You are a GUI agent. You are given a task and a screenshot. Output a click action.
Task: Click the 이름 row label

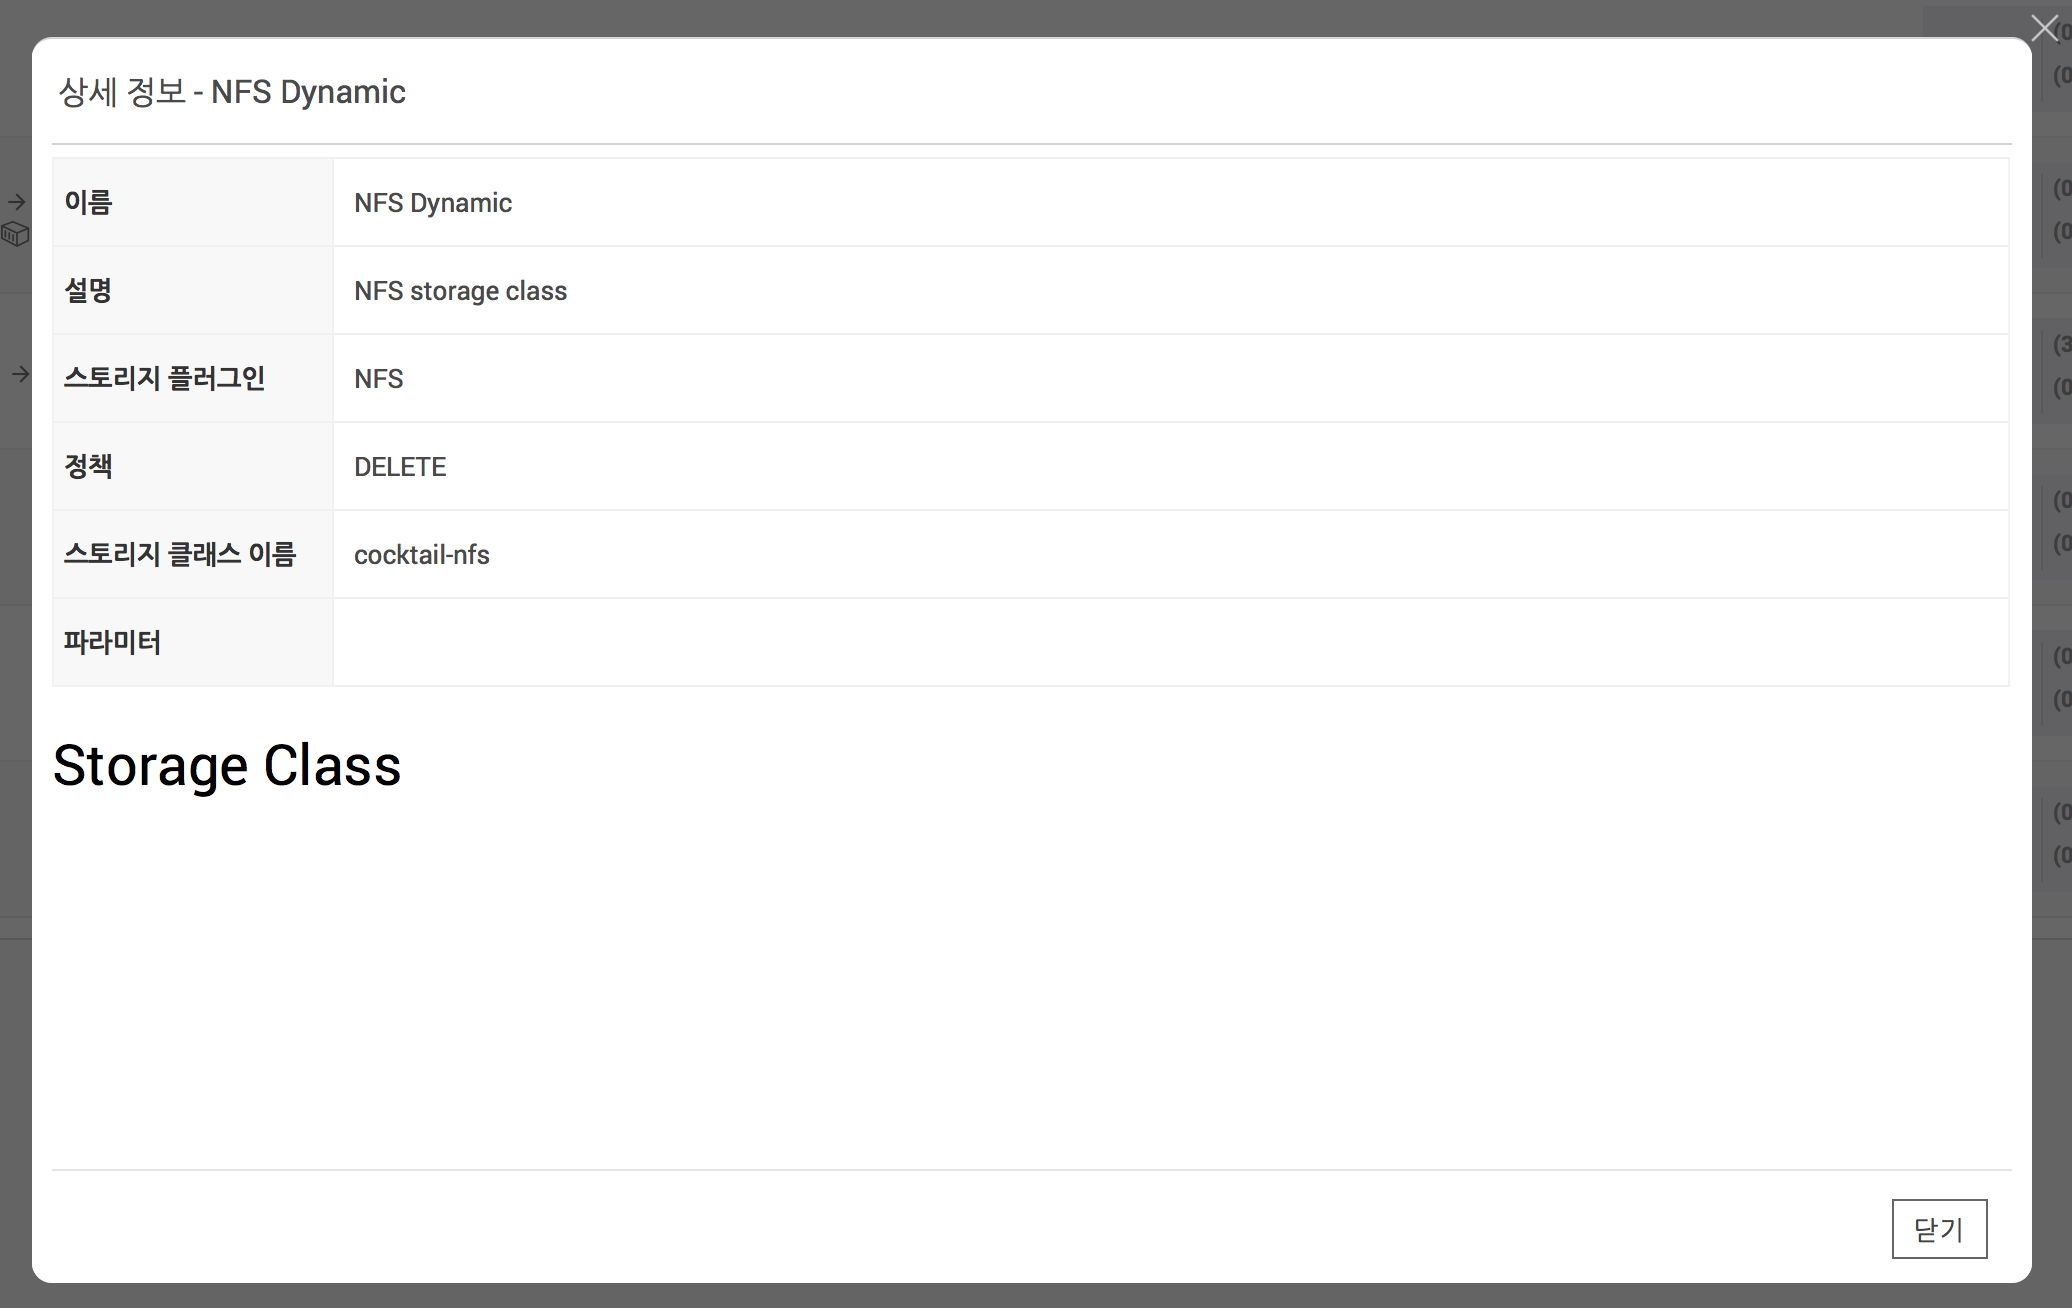pyautogui.click(x=88, y=203)
